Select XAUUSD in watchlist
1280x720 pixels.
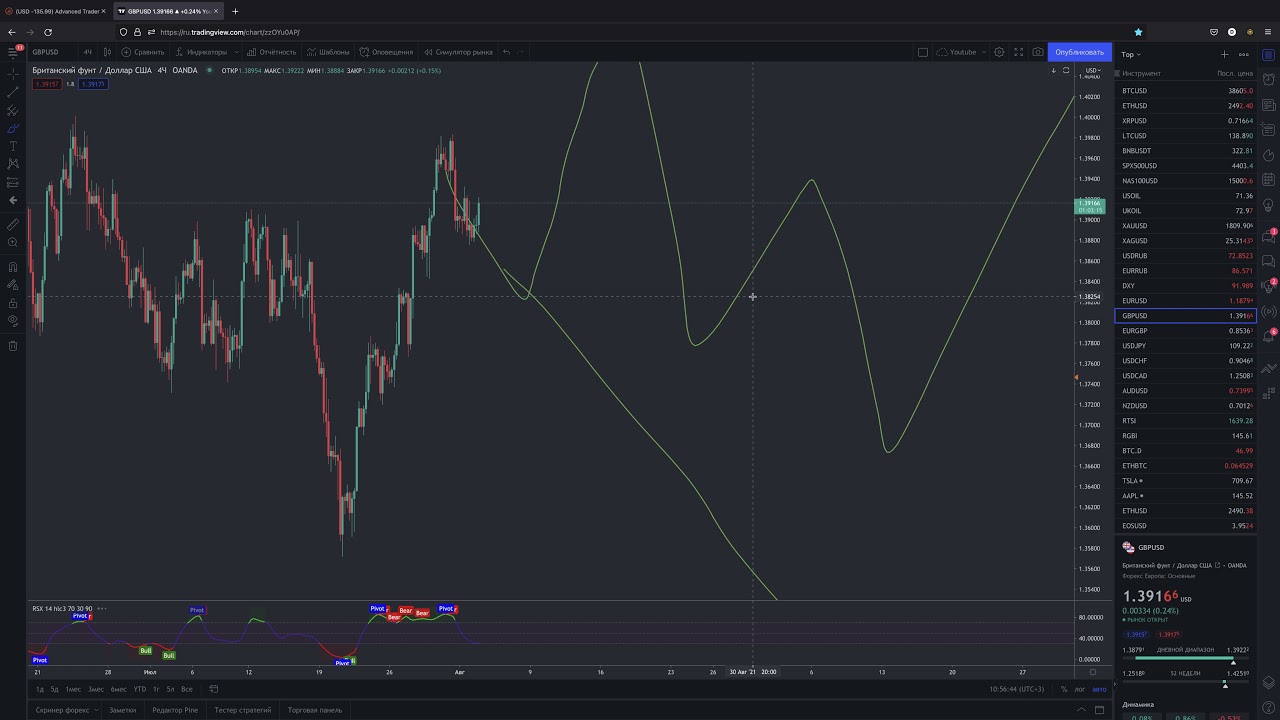1185,226
